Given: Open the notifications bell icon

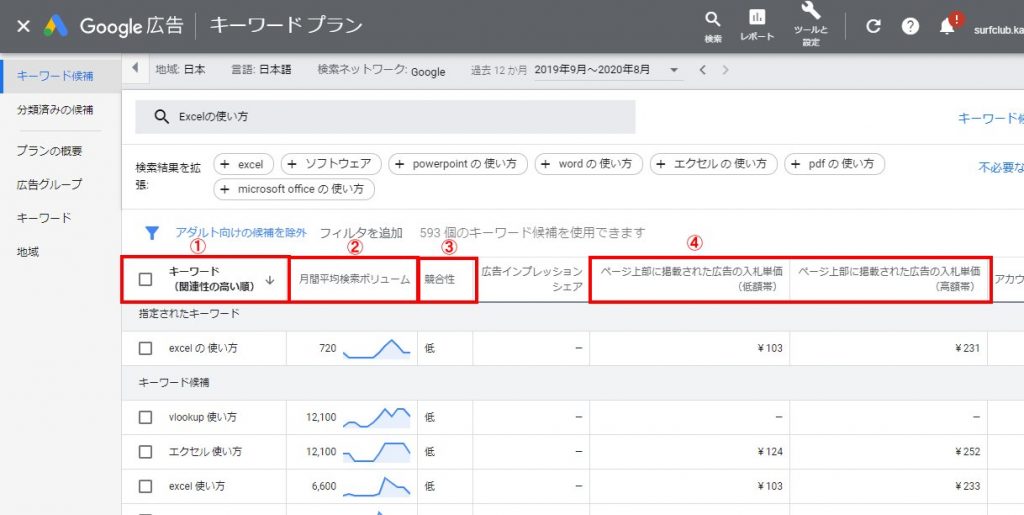Looking at the screenshot, I should click(x=948, y=25).
